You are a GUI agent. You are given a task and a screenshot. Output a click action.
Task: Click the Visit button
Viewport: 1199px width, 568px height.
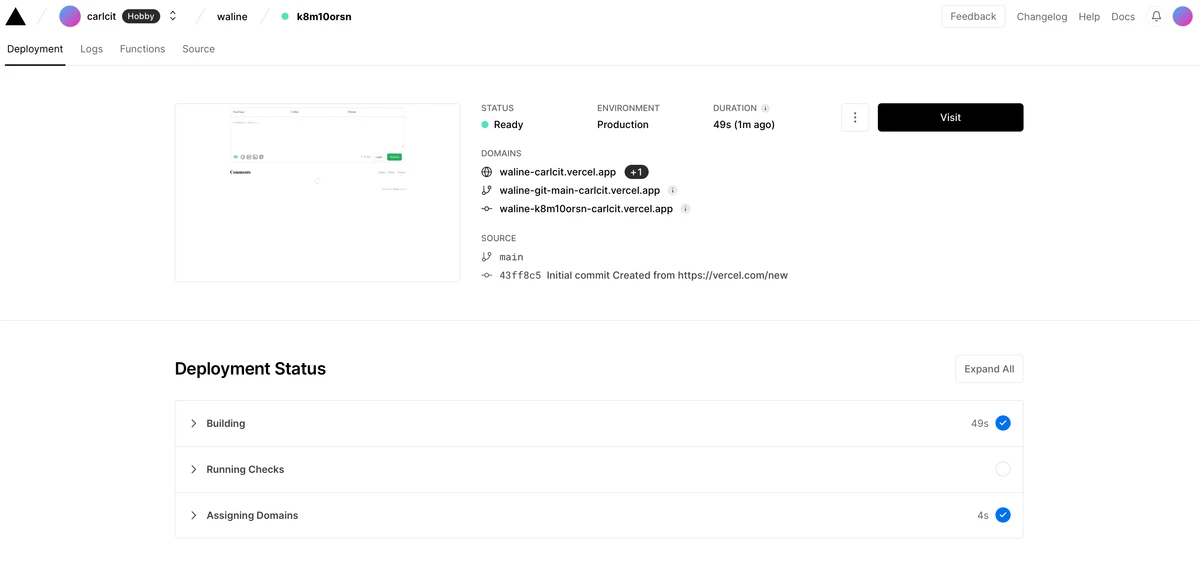tap(950, 118)
